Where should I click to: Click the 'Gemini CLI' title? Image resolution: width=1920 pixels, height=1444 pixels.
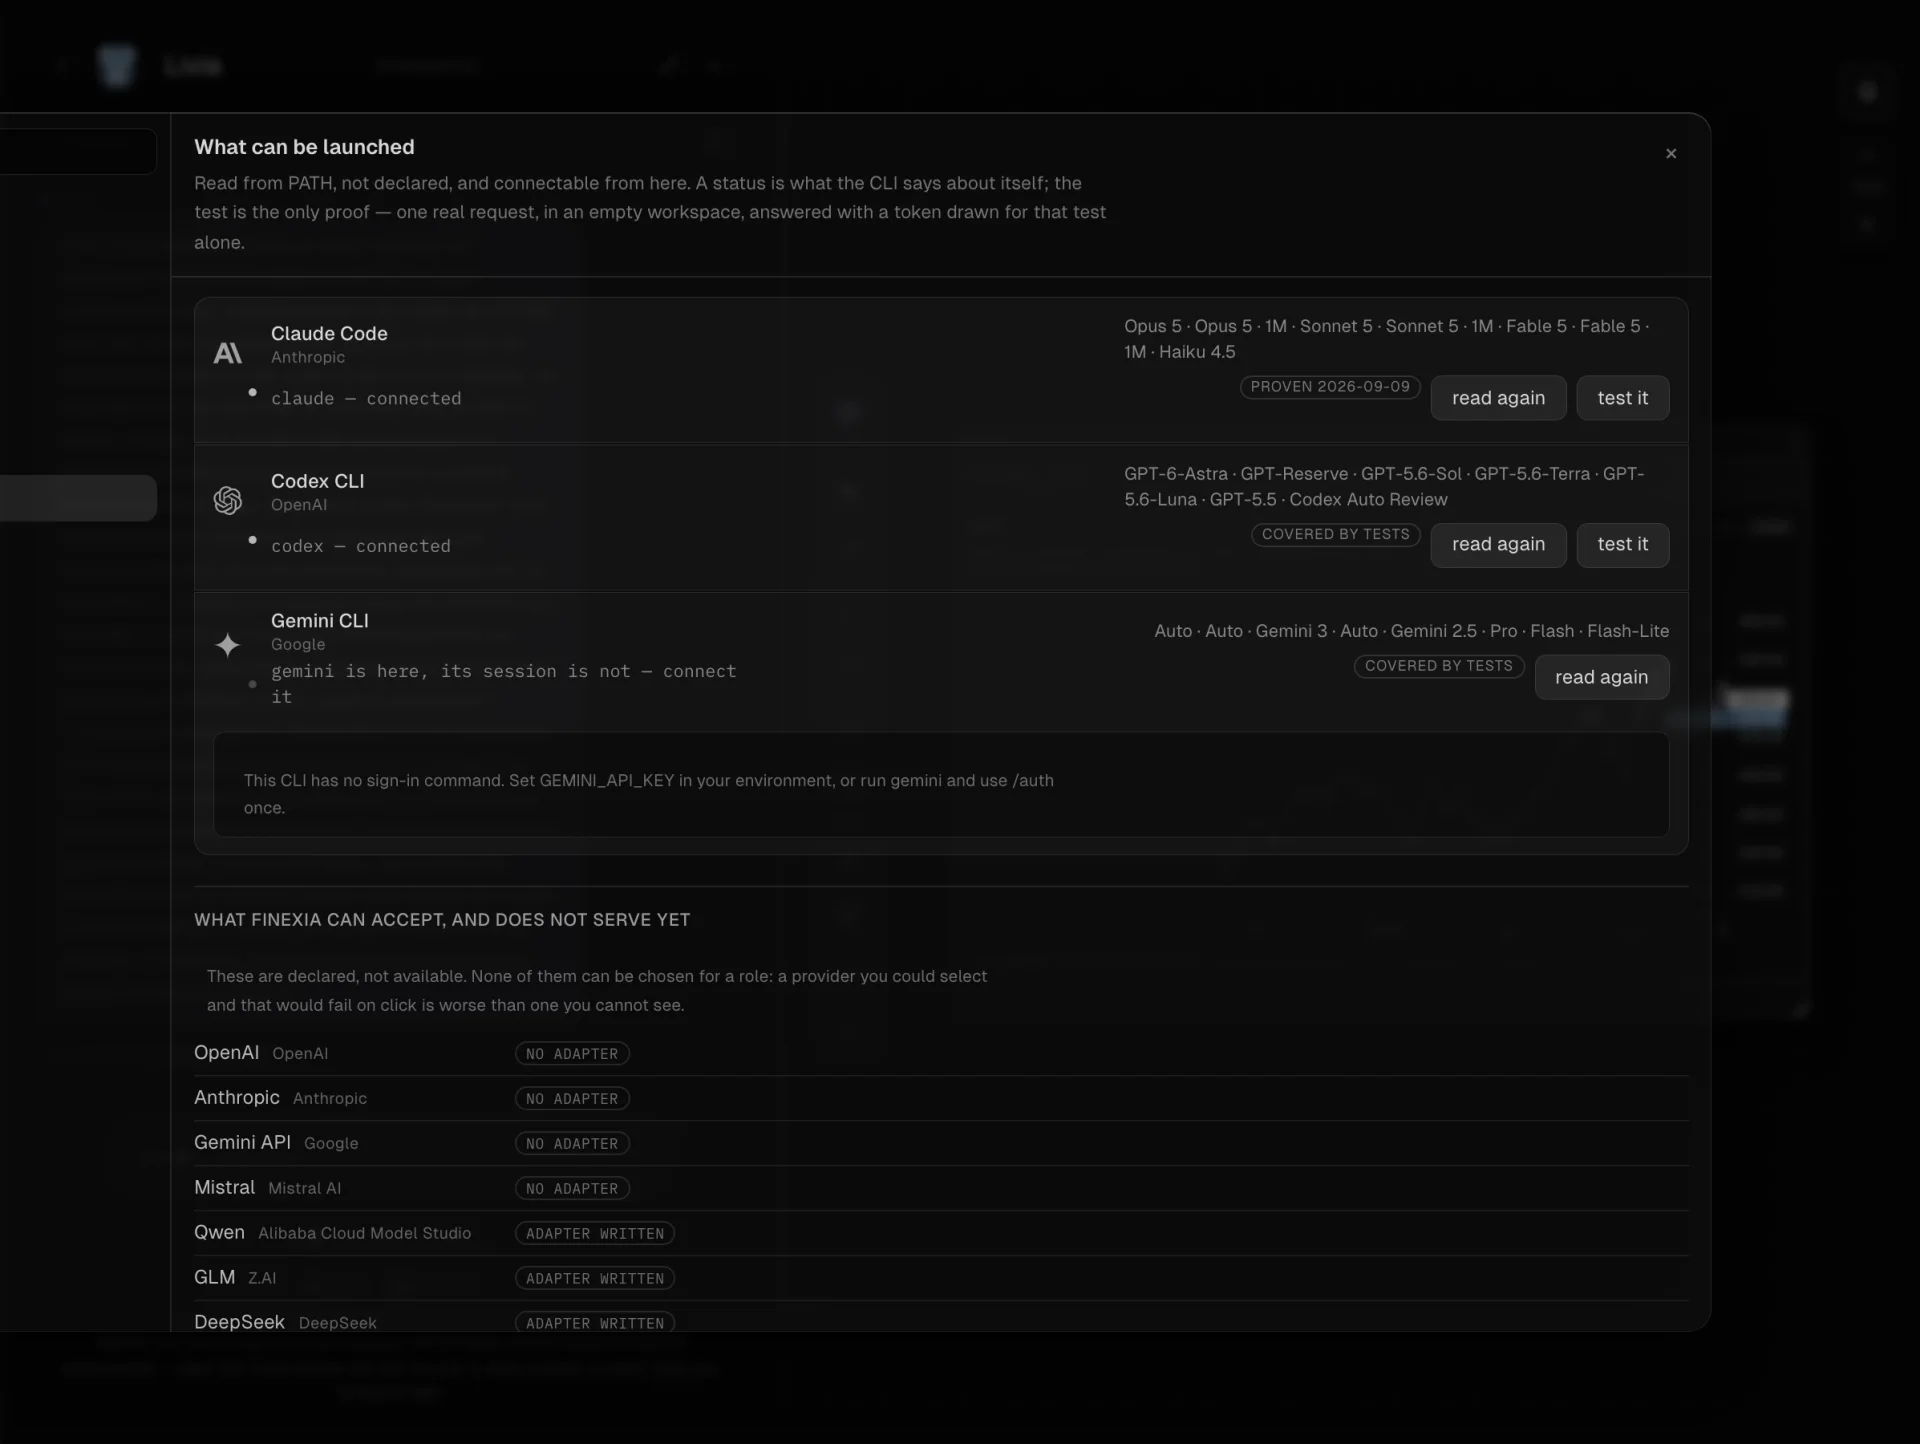pos(320,621)
